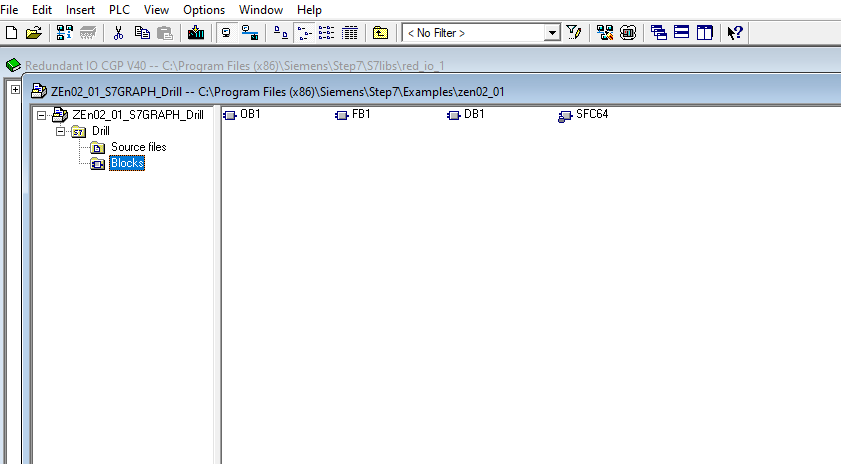This screenshot has width=841, height=464.
Task: Enable Details view
Action: [x=350, y=33]
